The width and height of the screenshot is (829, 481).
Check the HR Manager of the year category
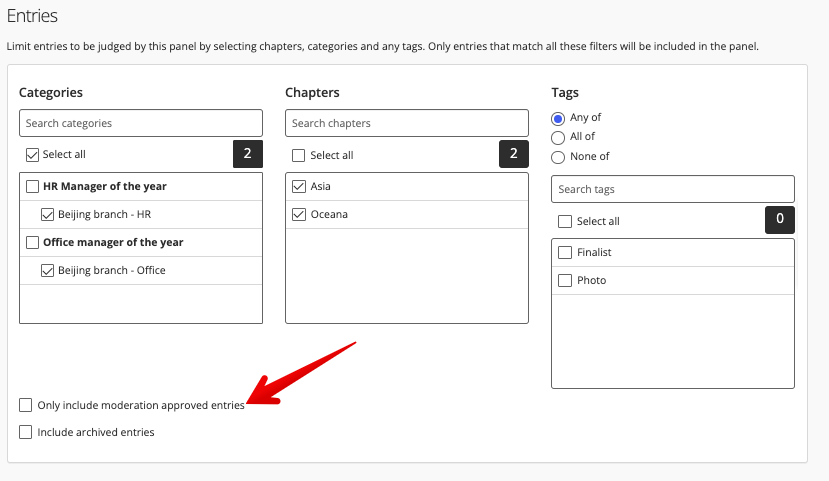(32, 187)
